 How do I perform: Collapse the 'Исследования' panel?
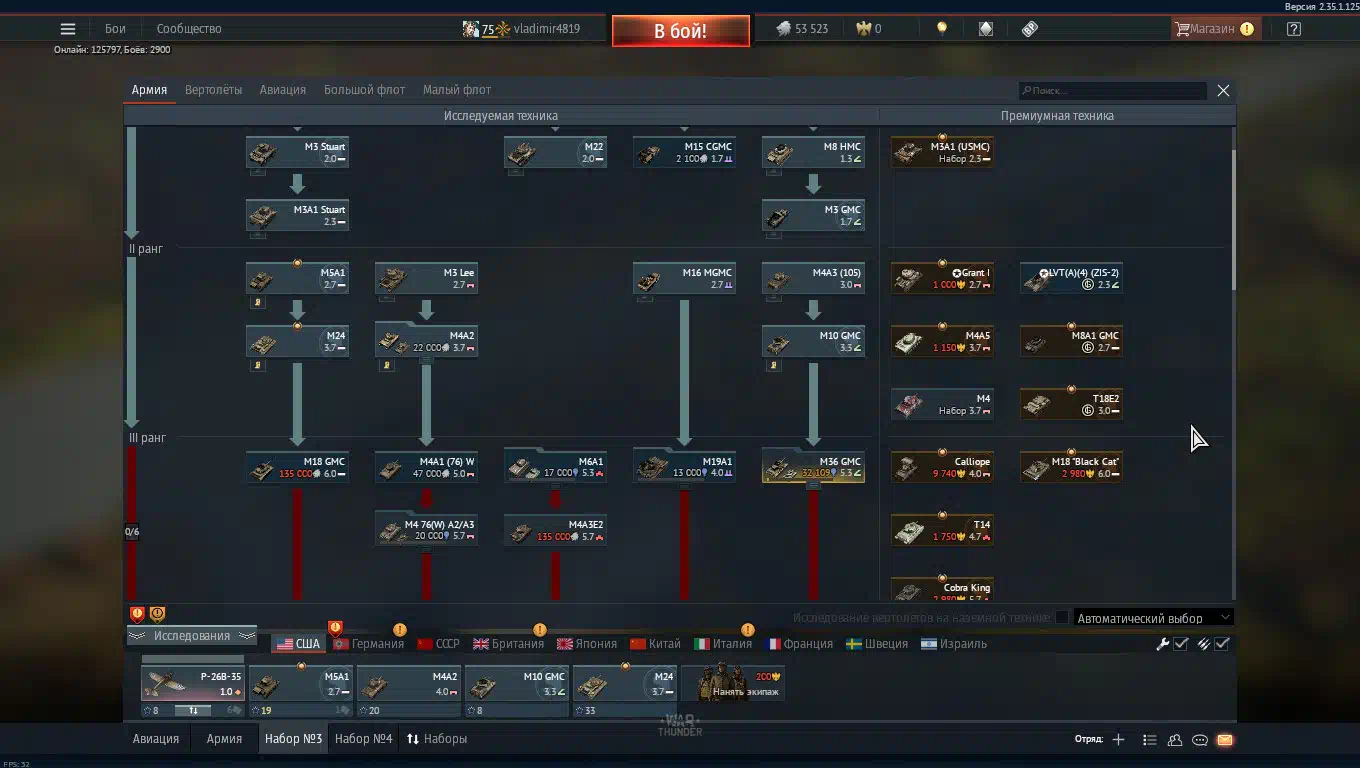point(191,636)
